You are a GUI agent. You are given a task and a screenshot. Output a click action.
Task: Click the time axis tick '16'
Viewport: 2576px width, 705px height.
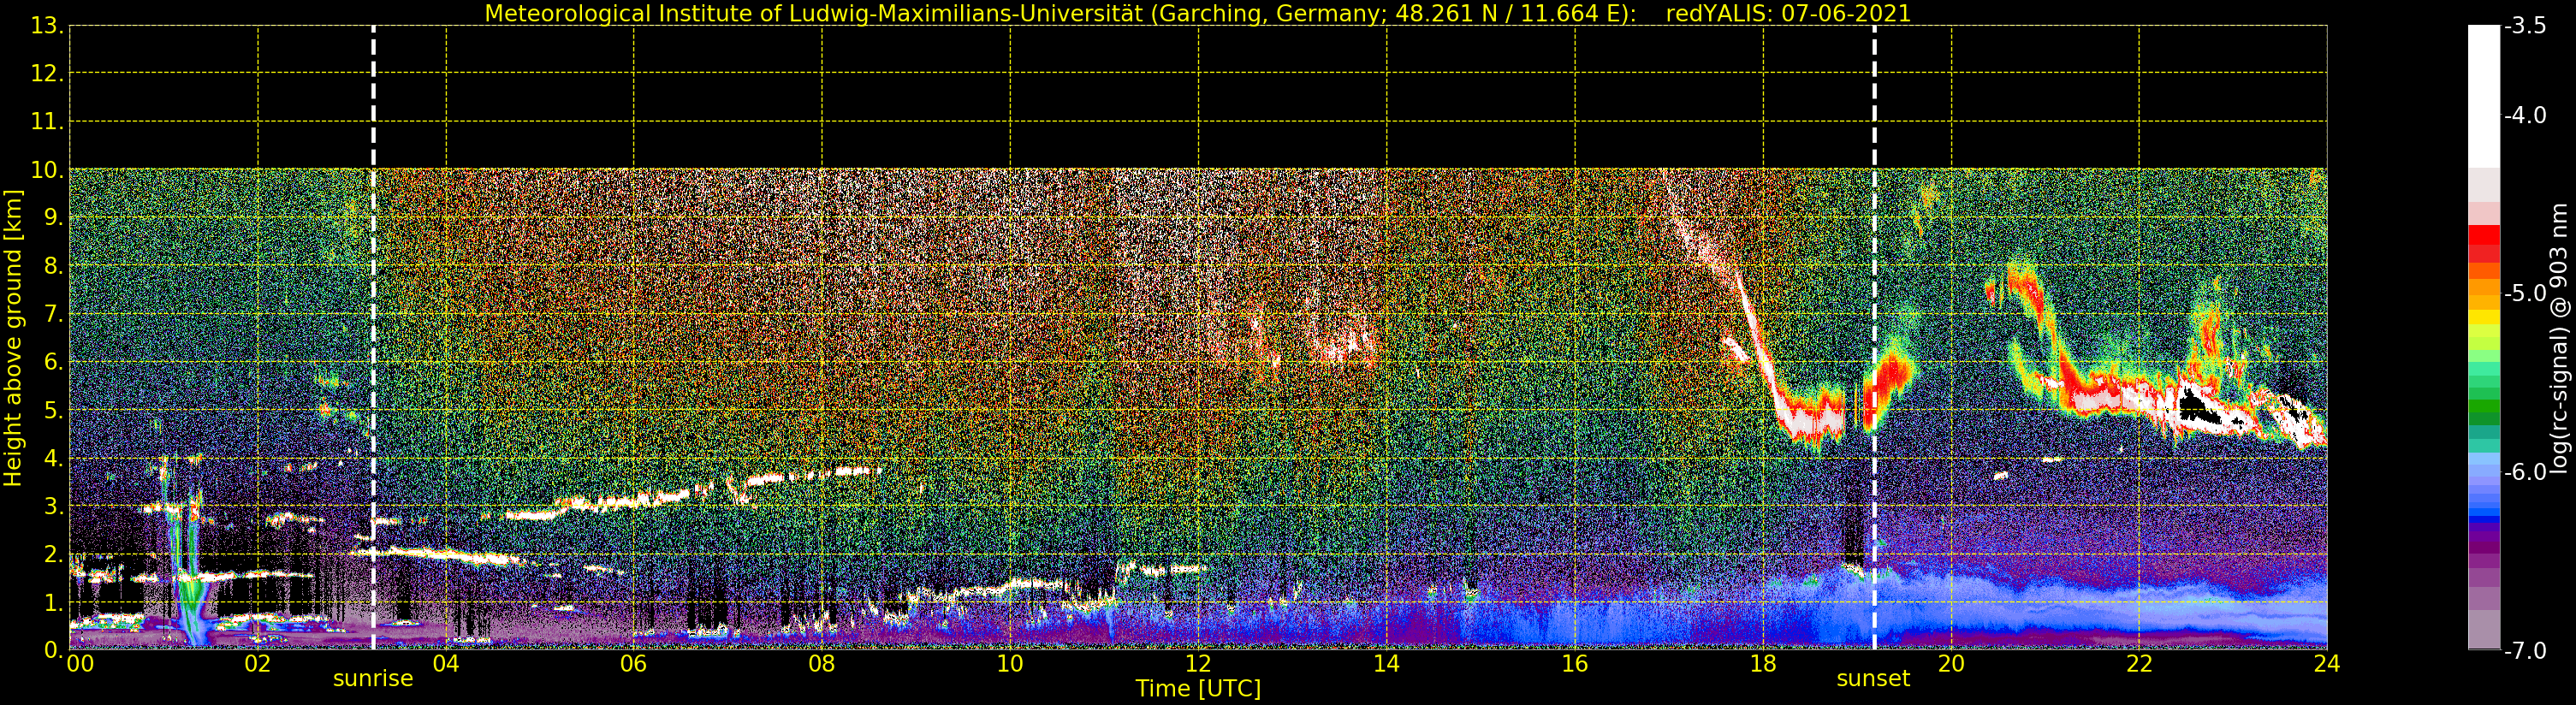pyautogui.click(x=1574, y=664)
